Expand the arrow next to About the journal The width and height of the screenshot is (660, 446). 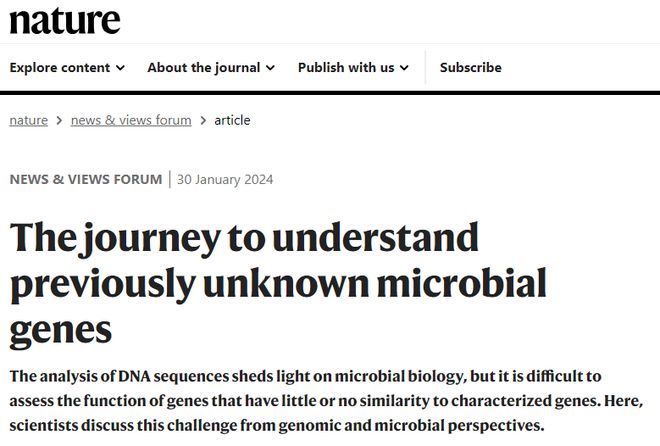coord(269,68)
